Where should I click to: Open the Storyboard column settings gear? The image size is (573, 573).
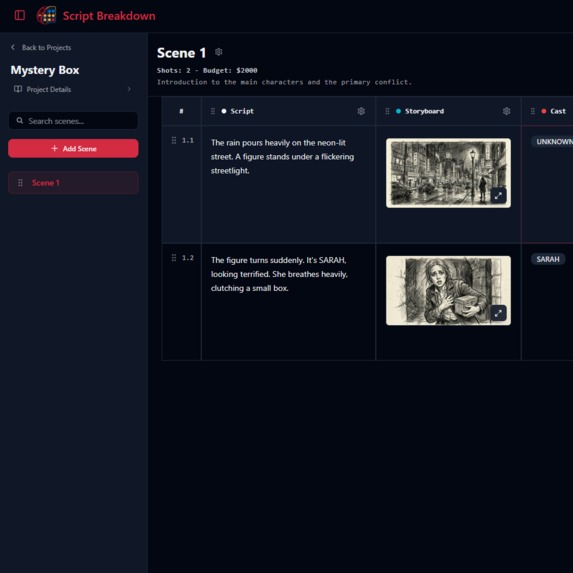[506, 111]
